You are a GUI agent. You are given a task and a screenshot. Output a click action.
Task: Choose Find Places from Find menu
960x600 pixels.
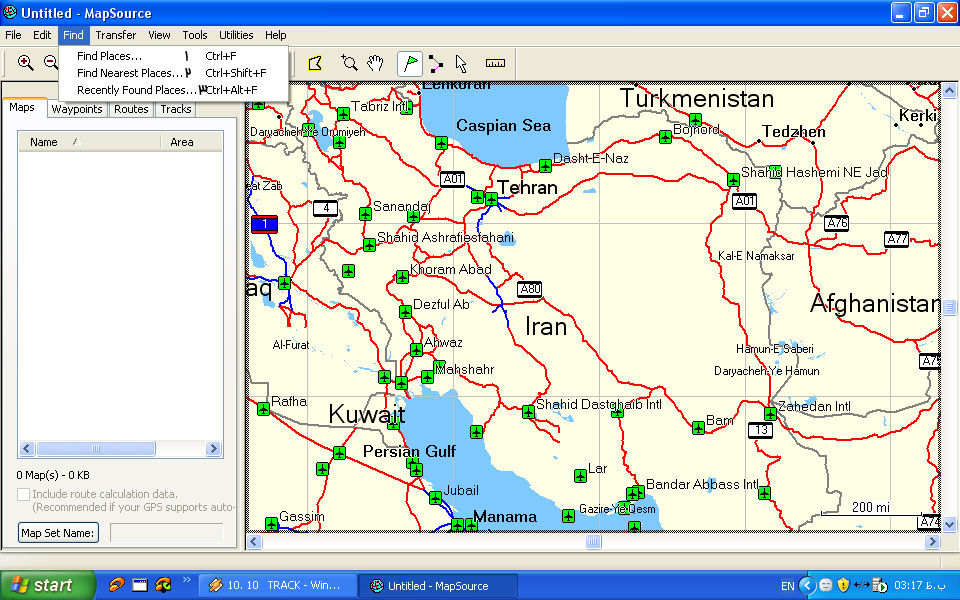[x=110, y=56]
